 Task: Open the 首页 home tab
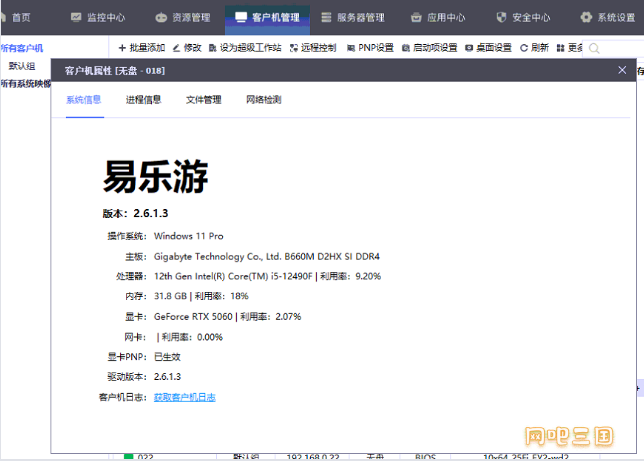pyautogui.click(x=16, y=18)
